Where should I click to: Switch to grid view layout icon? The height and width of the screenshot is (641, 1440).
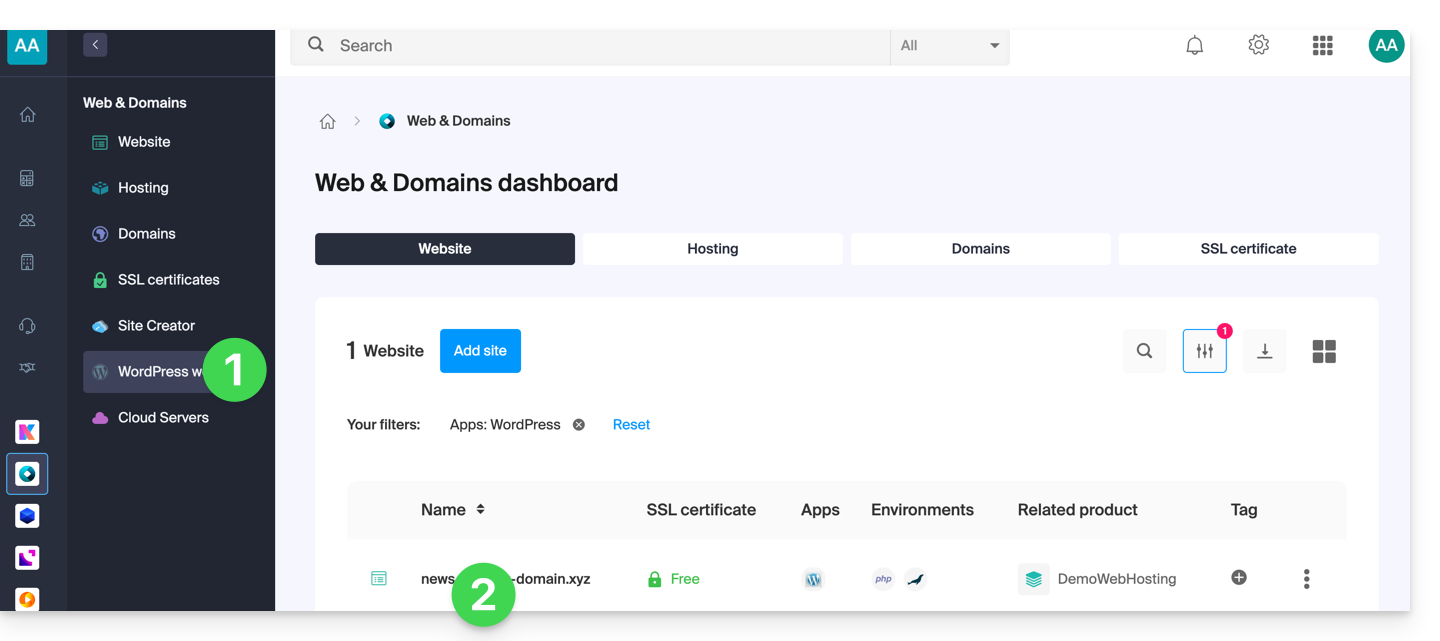click(x=1324, y=351)
